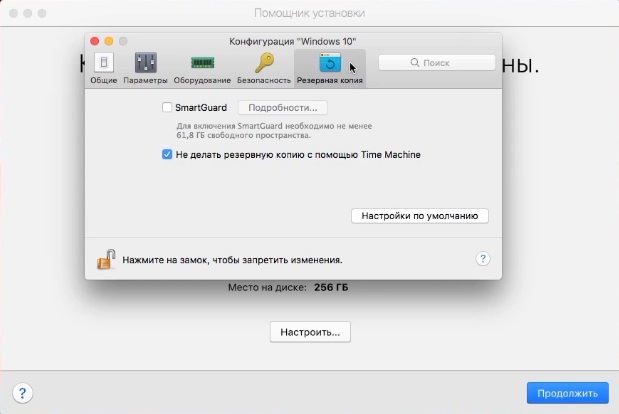Select the Оборудование memory chip icon
Screen dimensions: 619x414
(203, 64)
